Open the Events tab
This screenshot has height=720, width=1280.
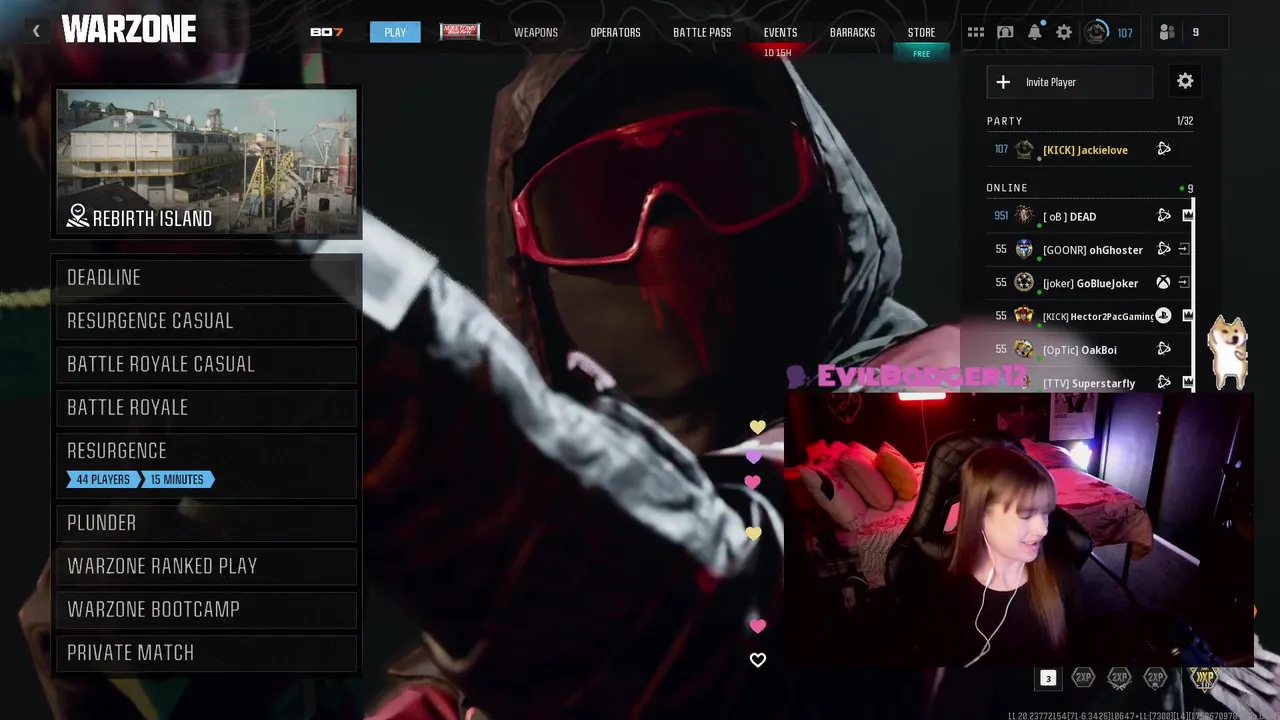[780, 32]
